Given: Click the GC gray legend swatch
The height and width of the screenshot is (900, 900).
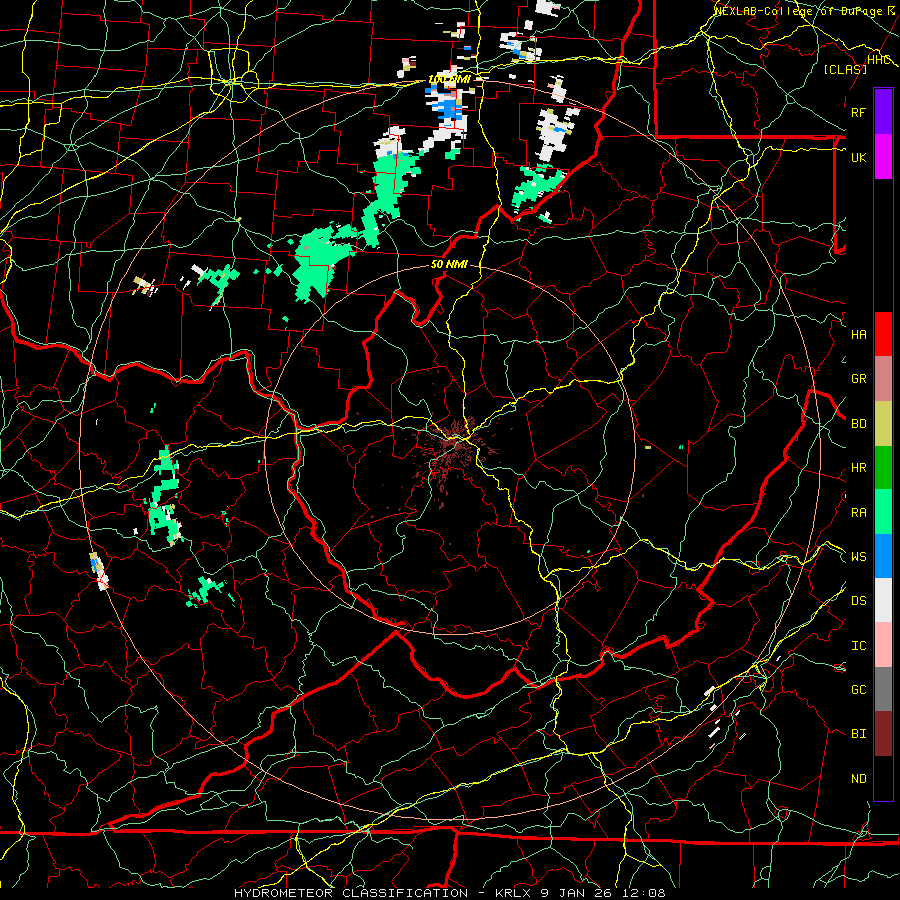Looking at the screenshot, I should coord(883,689).
